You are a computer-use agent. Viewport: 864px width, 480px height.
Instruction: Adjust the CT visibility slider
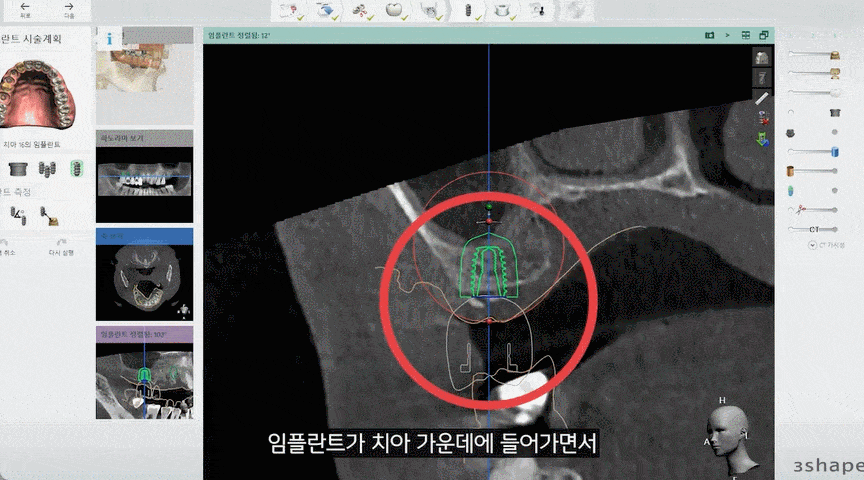coord(814,229)
